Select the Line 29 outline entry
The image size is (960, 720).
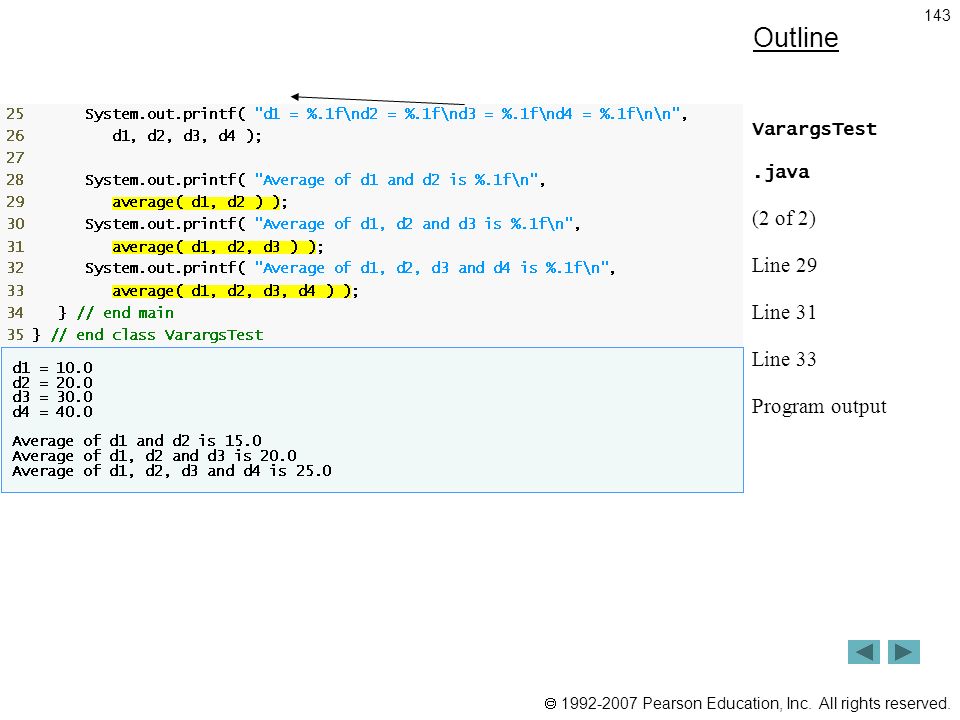(784, 265)
